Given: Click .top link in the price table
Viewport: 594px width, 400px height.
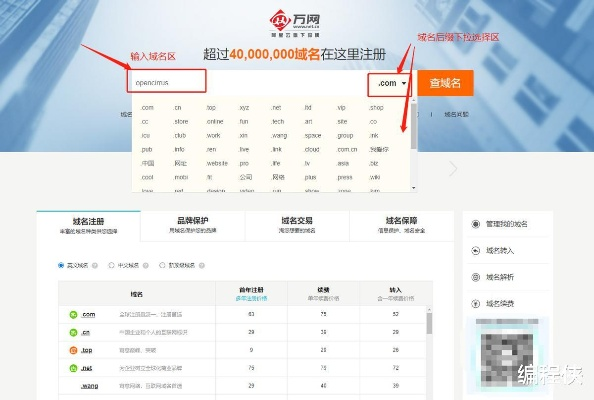Looking at the screenshot, I should pyautogui.click(x=86, y=350).
